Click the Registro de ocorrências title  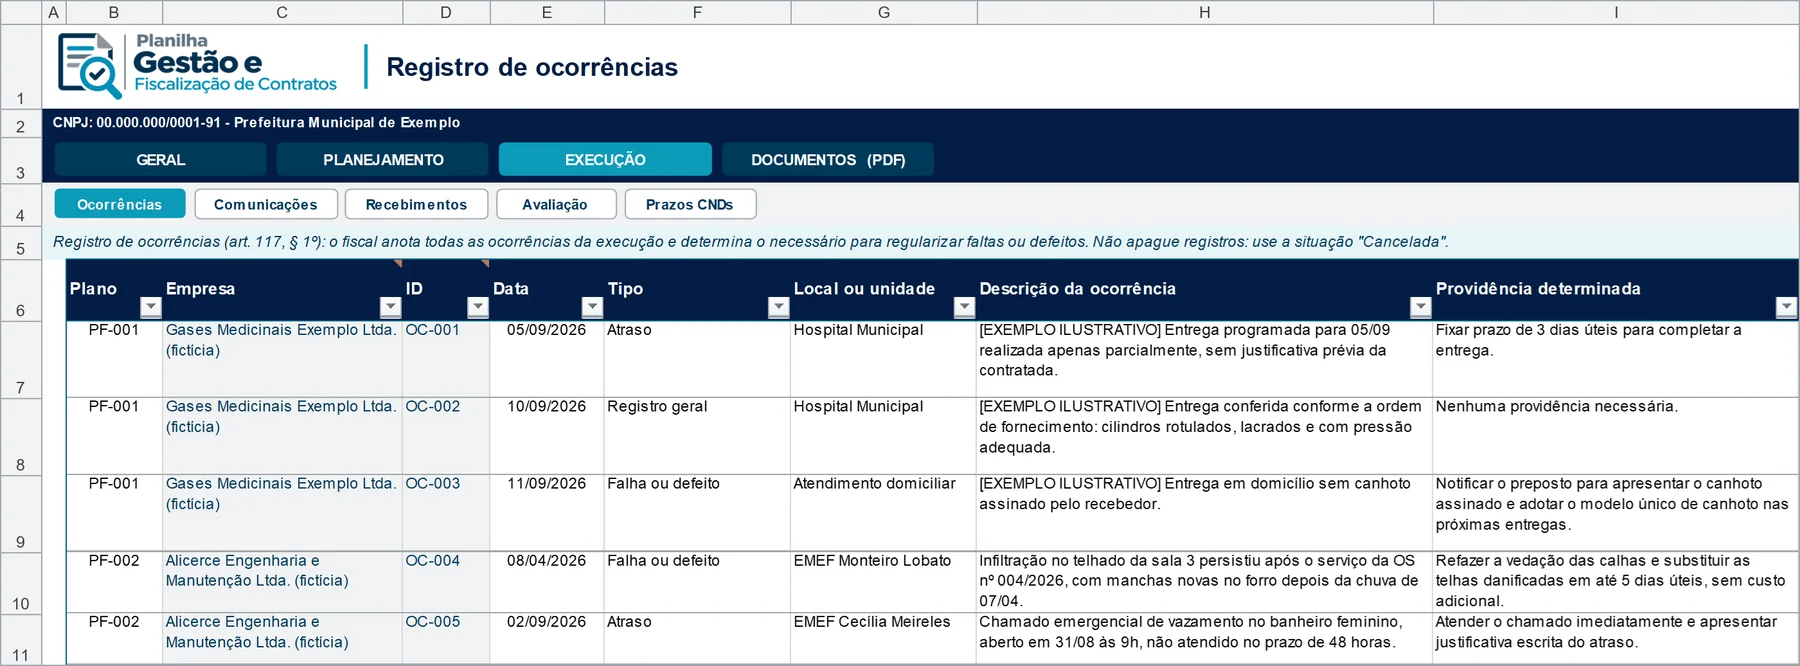click(532, 67)
